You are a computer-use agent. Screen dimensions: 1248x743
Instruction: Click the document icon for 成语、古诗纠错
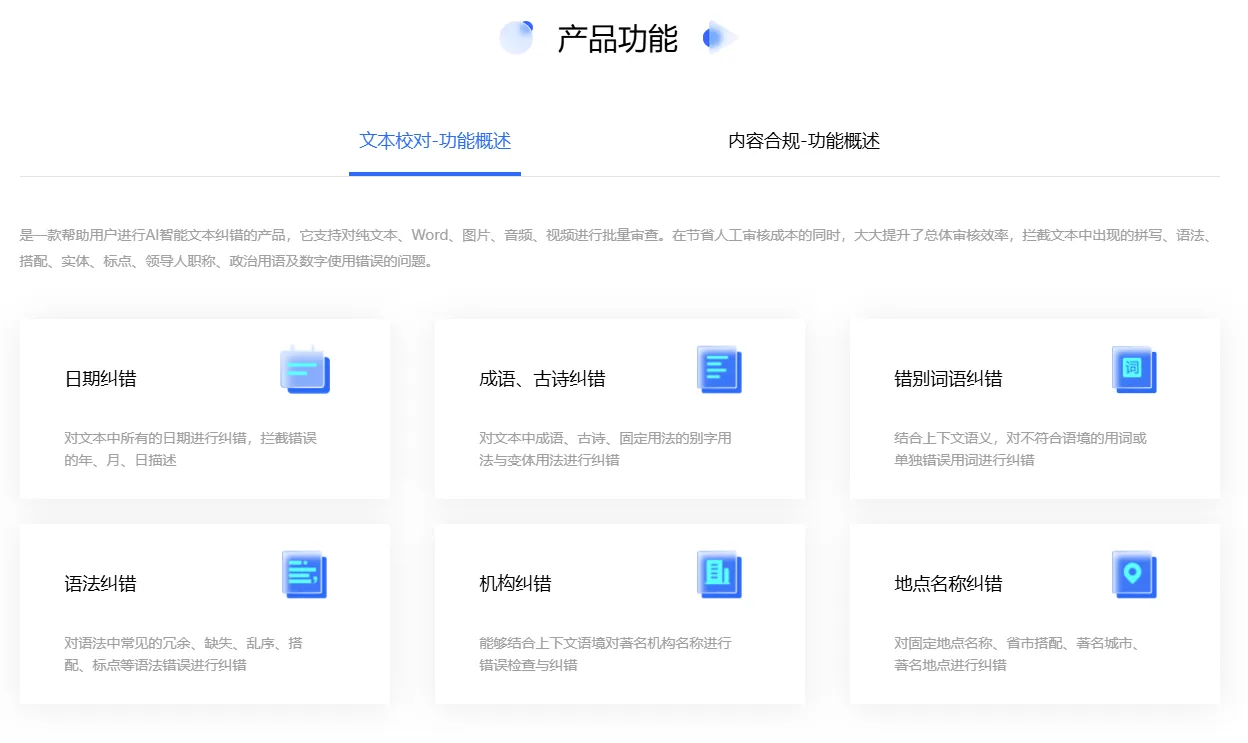coord(719,369)
